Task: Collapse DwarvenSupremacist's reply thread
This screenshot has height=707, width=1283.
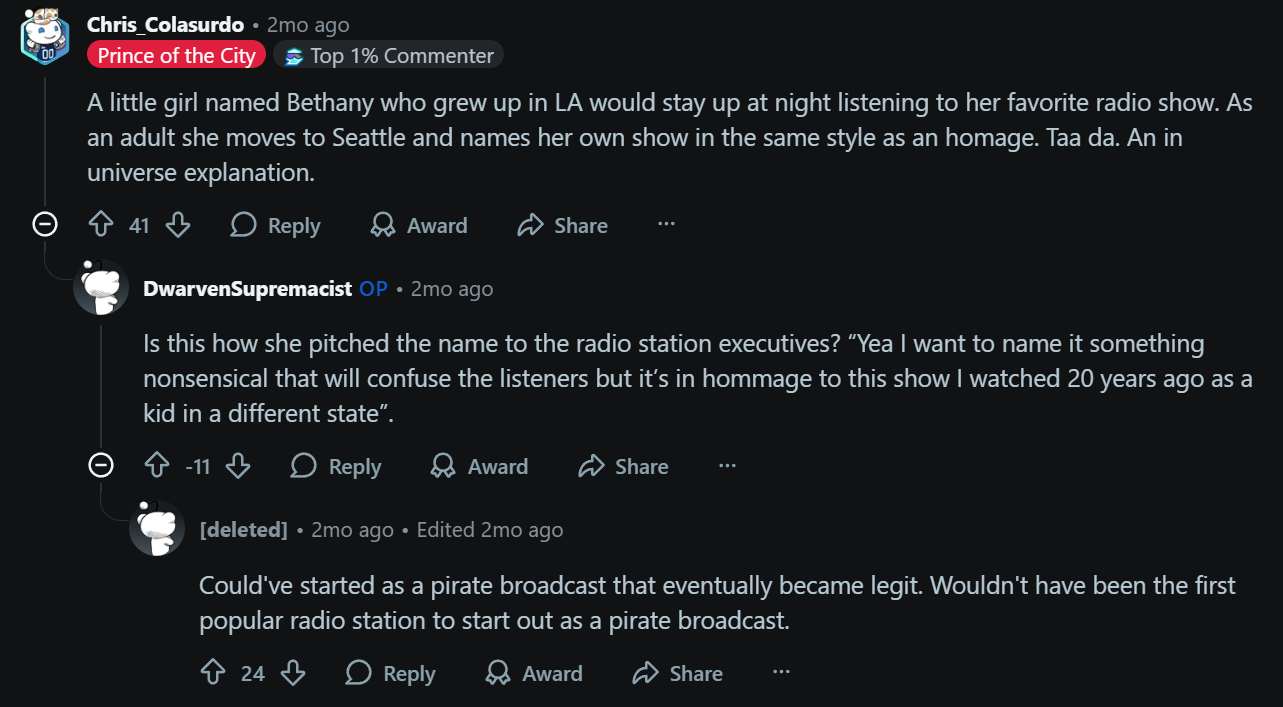Action: pos(101,466)
